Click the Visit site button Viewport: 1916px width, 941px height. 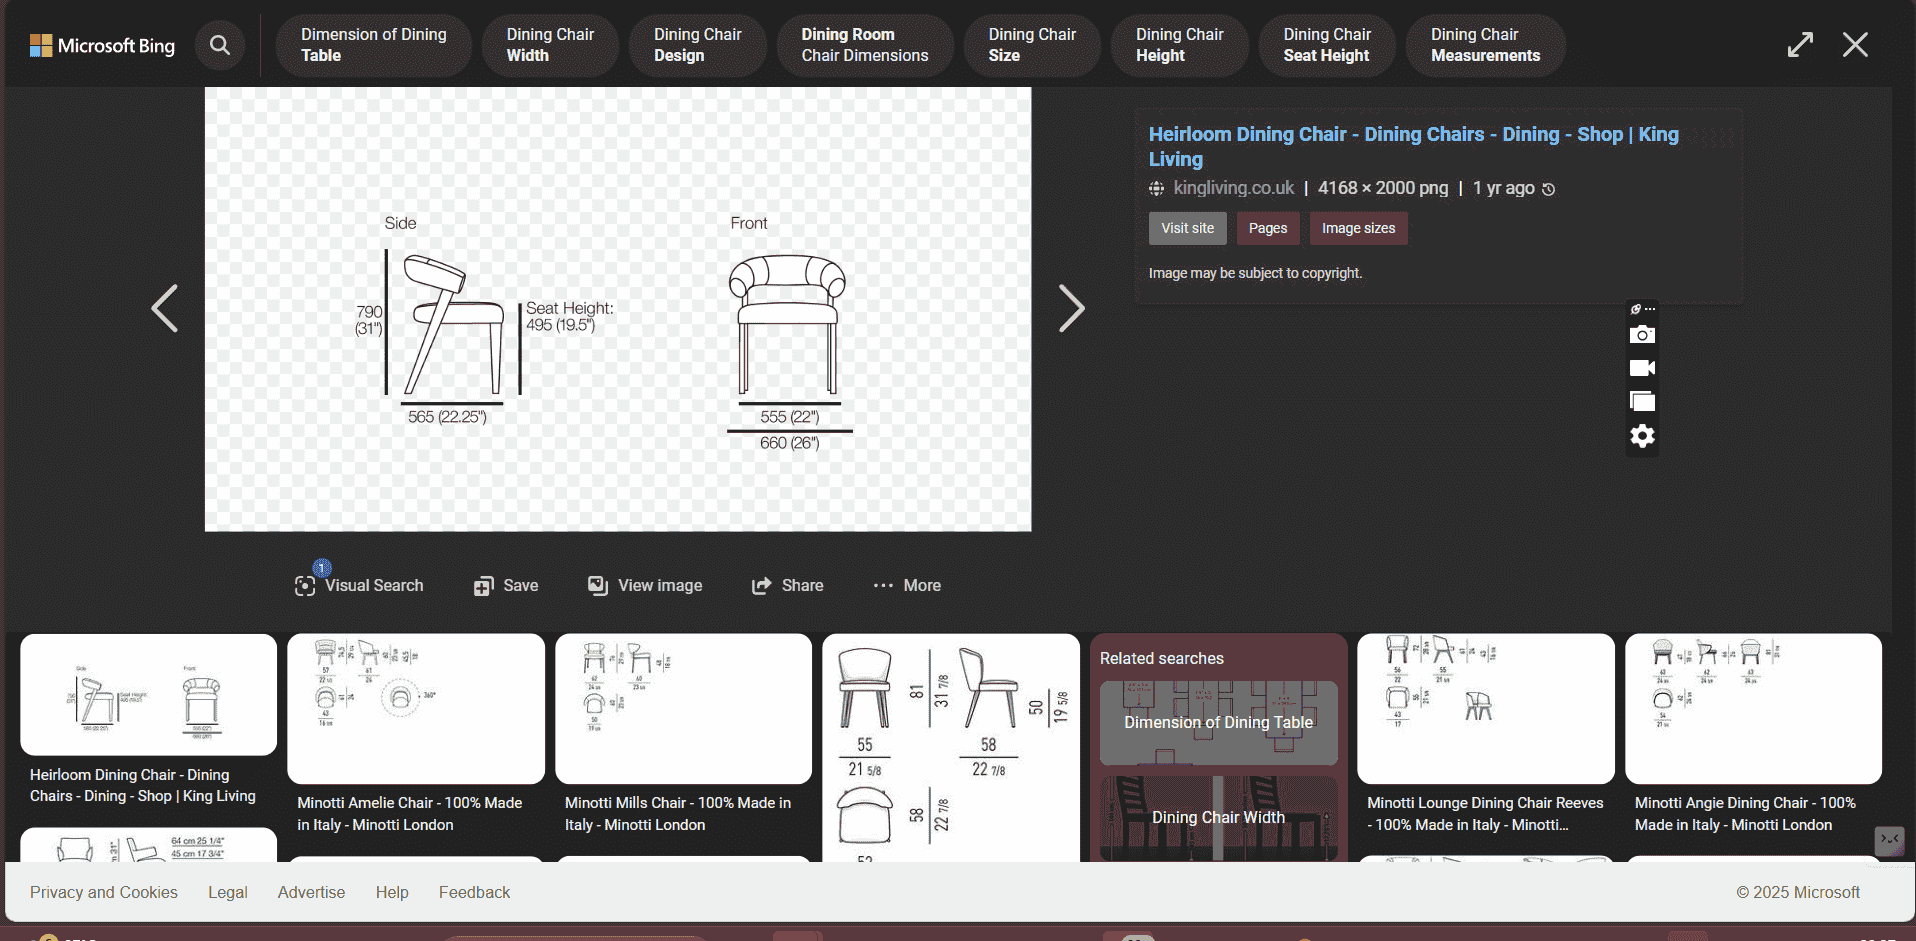(x=1187, y=228)
